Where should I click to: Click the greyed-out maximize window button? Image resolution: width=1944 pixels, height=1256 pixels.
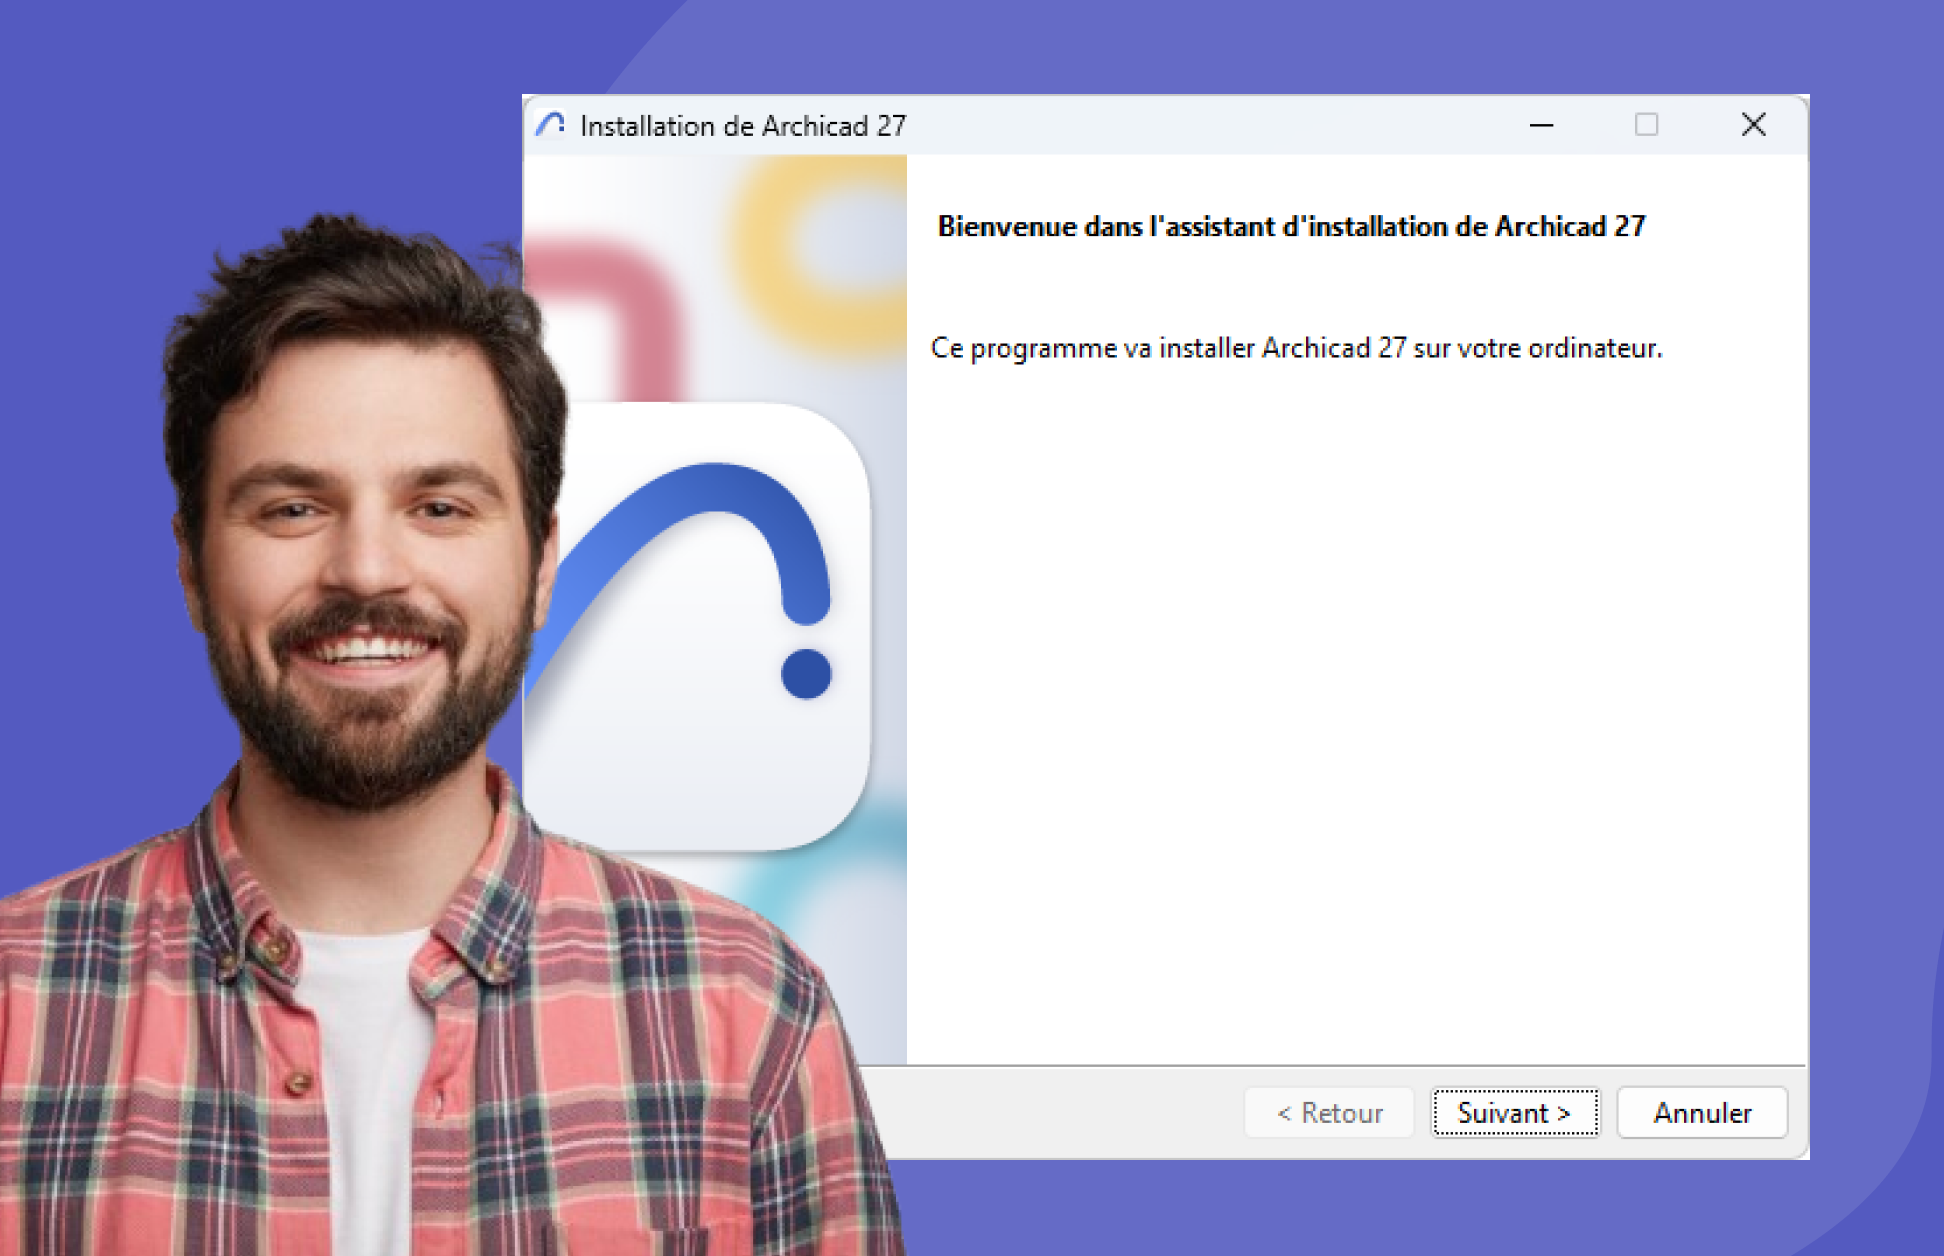coord(1646,125)
